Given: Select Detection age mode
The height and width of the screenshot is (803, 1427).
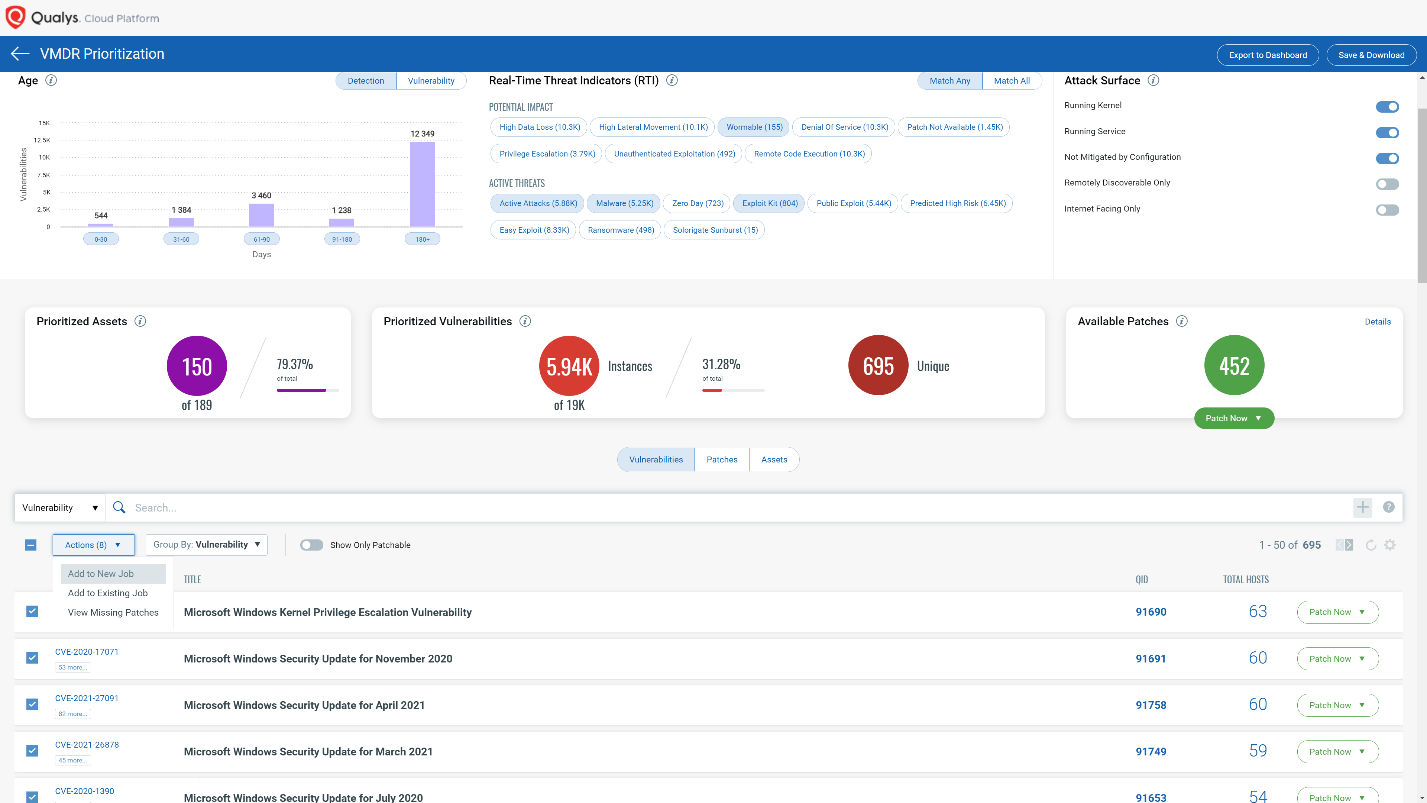Looking at the screenshot, I should [x=366, y=81].
